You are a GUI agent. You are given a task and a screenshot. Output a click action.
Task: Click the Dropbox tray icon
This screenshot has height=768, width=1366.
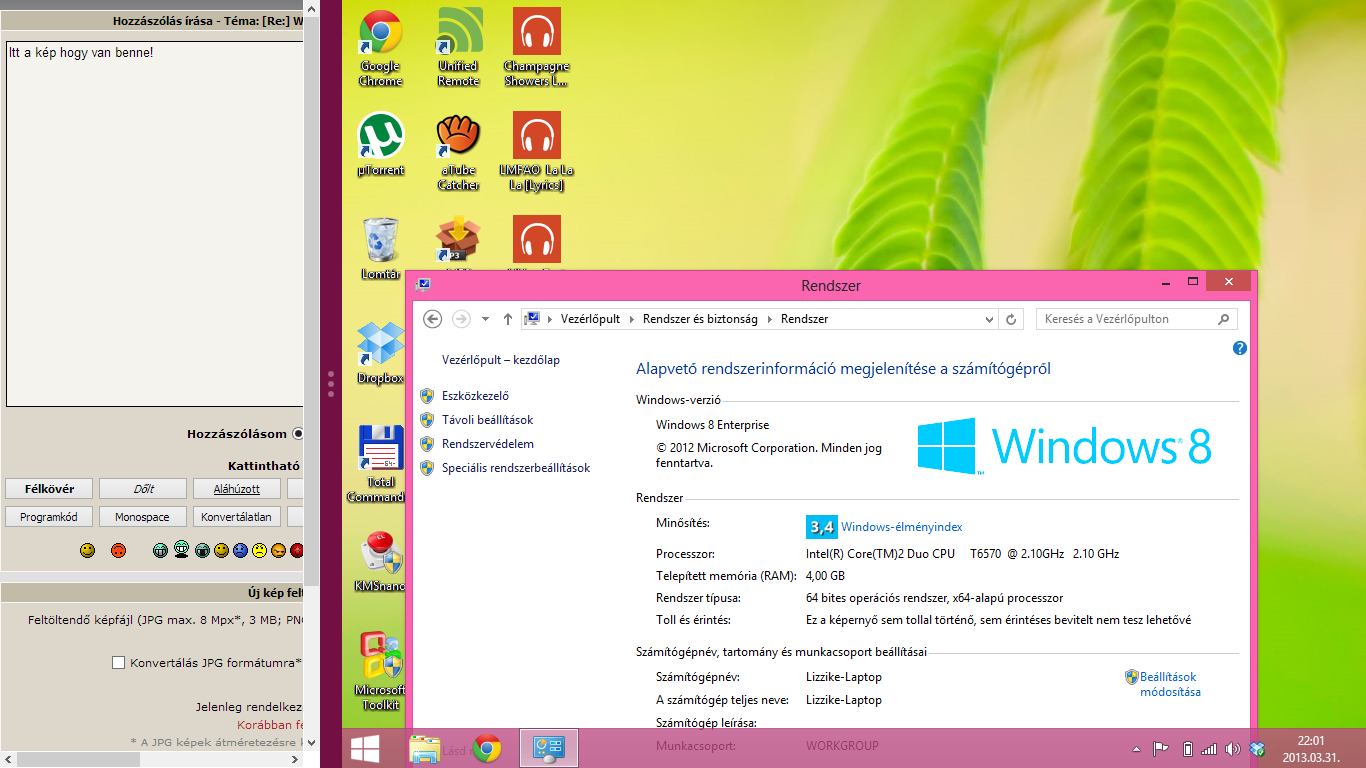point(1258,749)
